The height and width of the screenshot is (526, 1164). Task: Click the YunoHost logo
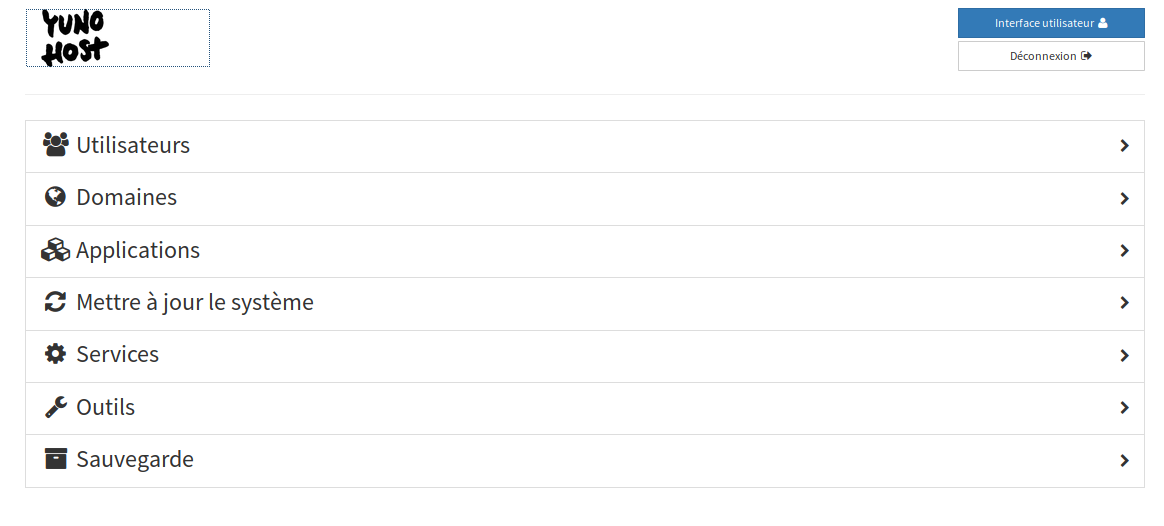[75, 38]
